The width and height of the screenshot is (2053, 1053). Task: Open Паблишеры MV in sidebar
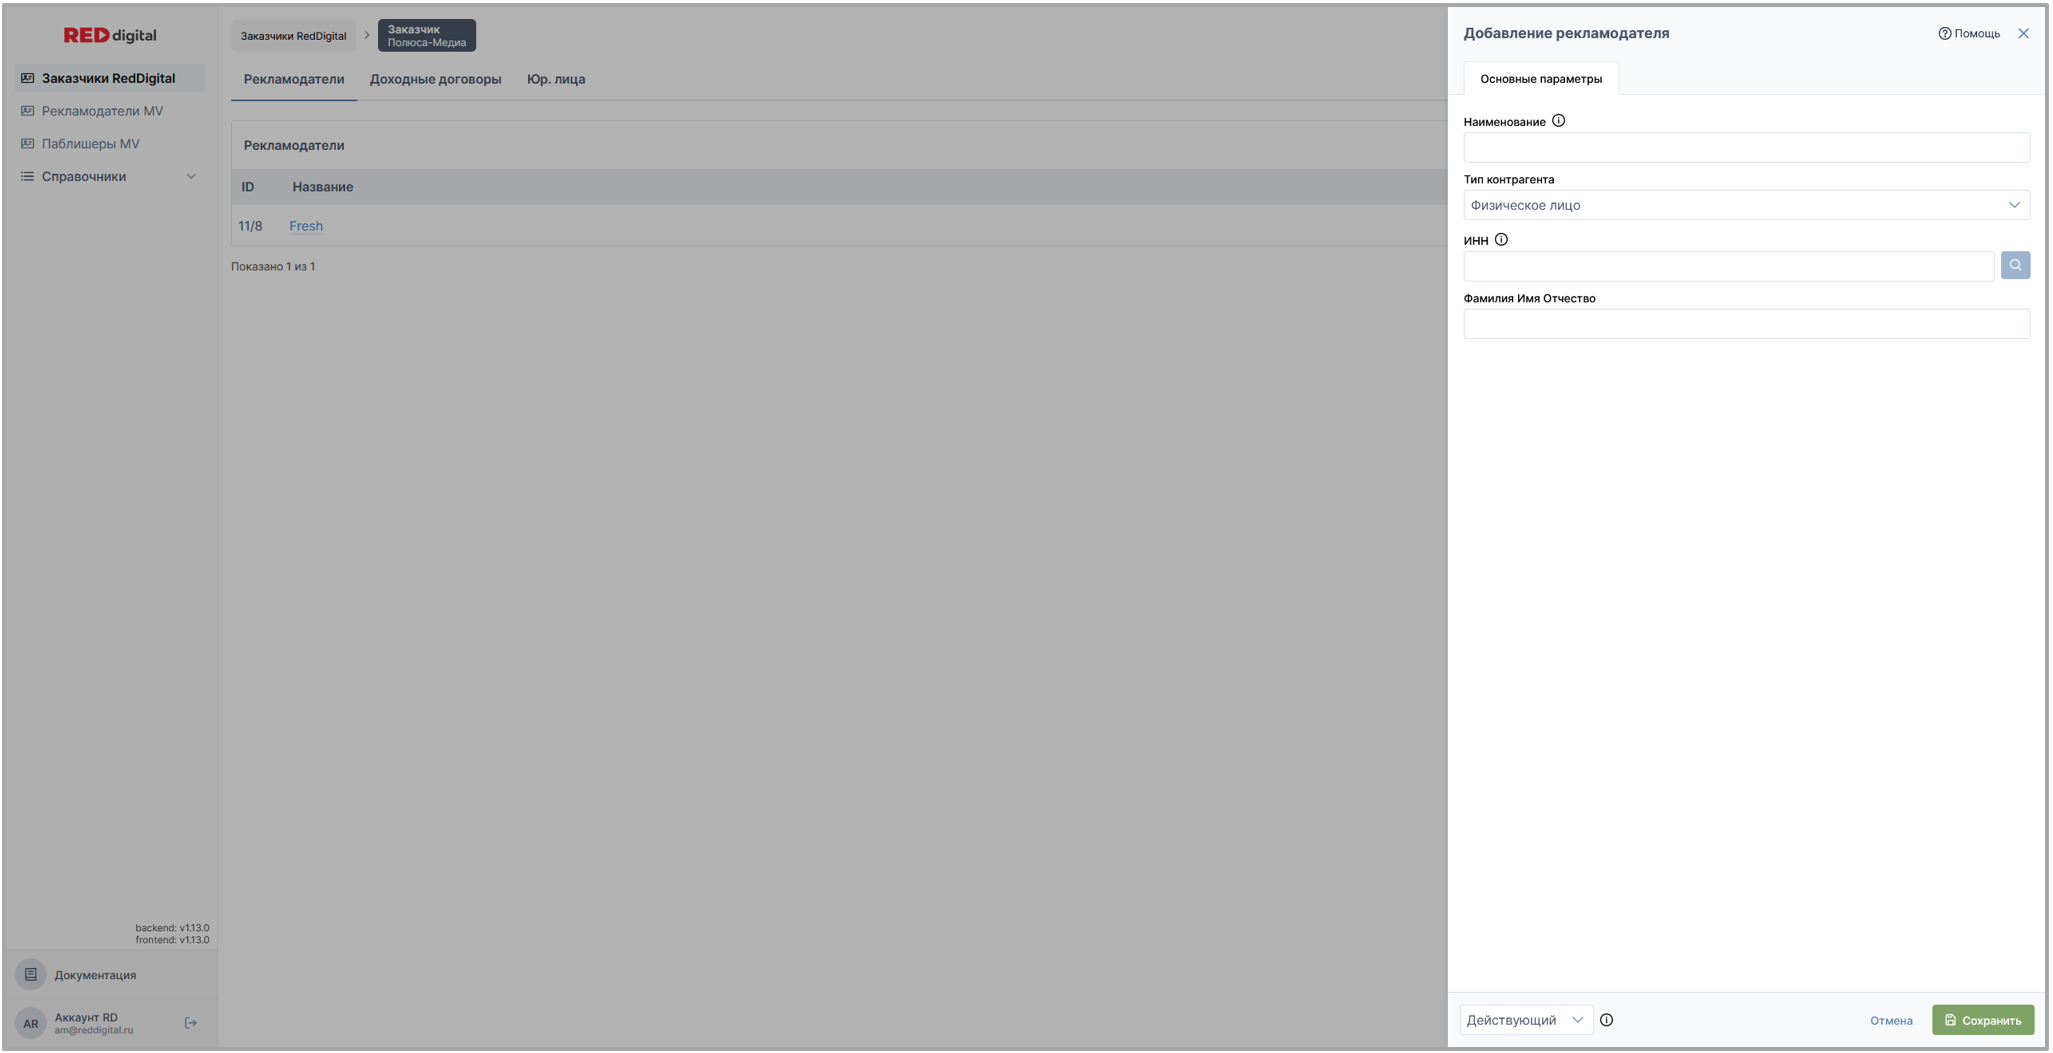90,144
